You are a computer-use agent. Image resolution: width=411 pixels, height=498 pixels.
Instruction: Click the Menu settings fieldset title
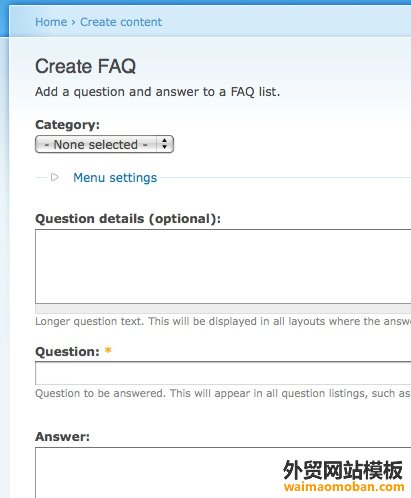pyautogui.click(x=115, y=178)
